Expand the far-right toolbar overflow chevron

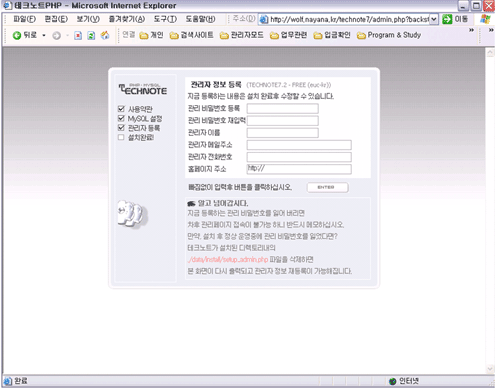click(491, 30)
